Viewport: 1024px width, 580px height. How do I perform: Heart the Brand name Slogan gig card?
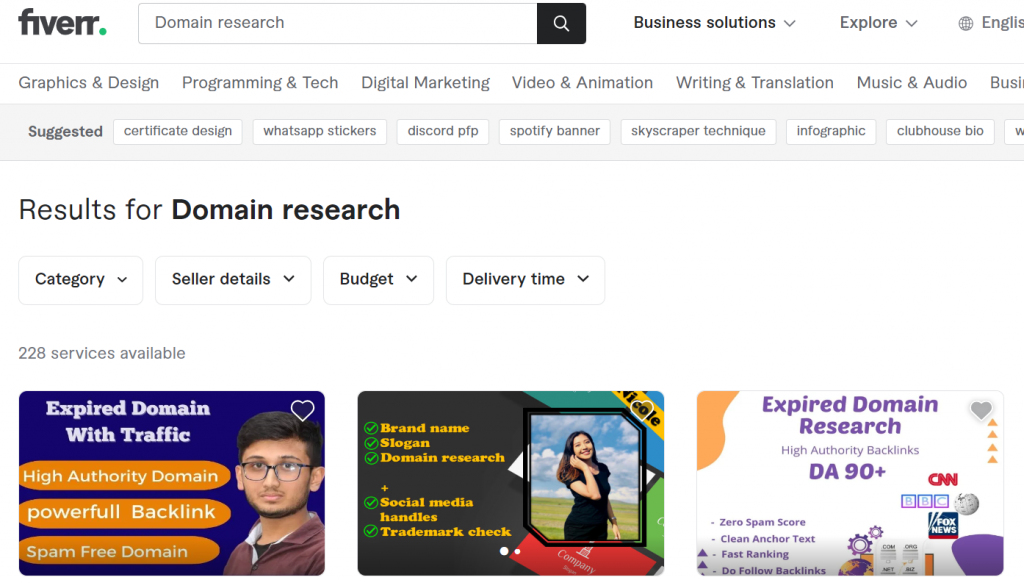pos(644,410)
